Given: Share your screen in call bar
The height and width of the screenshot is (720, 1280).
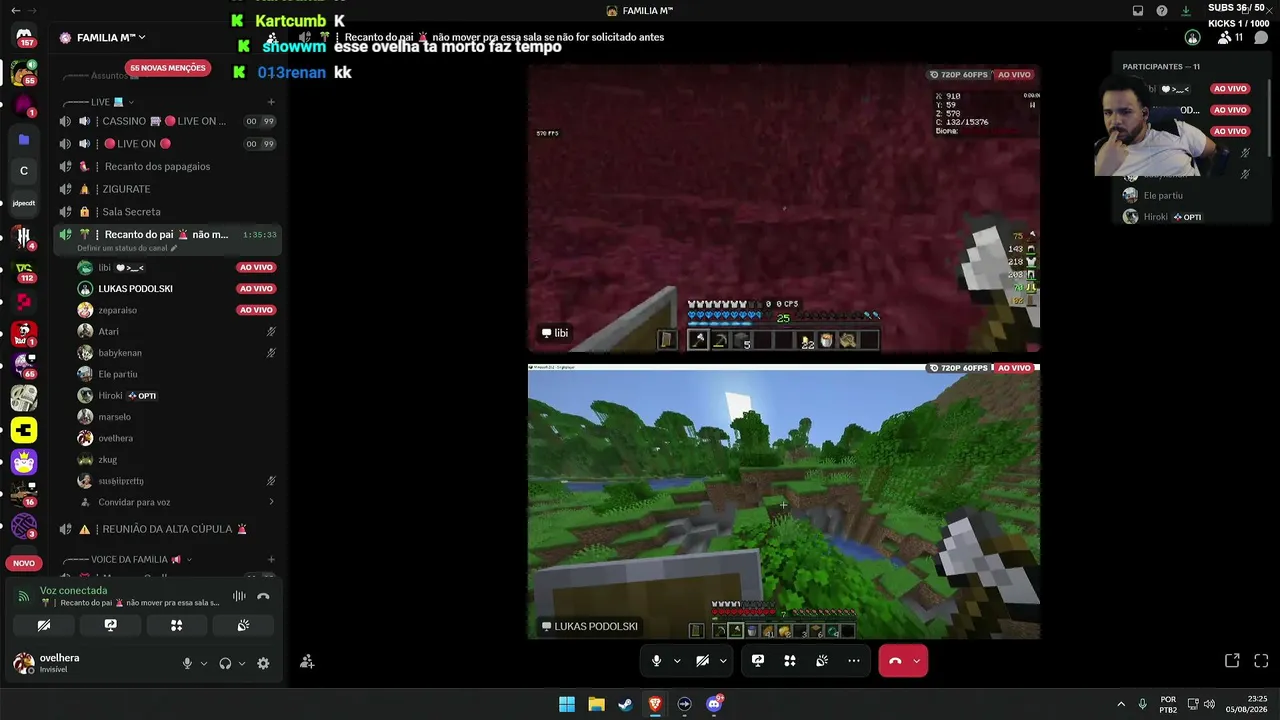Looking at the screenshot, I should click(x=758, y=660).
